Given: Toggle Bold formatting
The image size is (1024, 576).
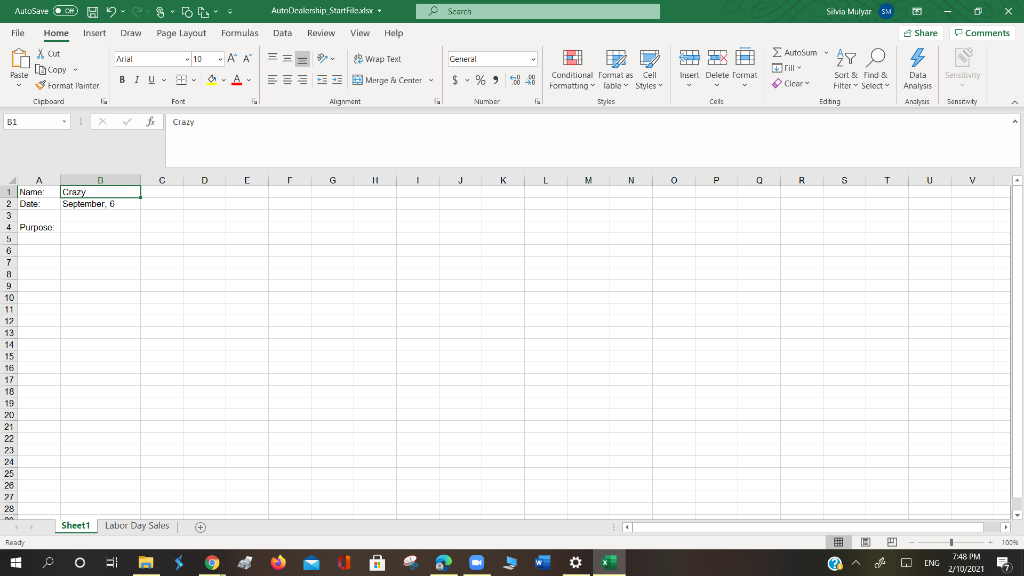Looking at the screenshot, I should (x=120, y=79).
